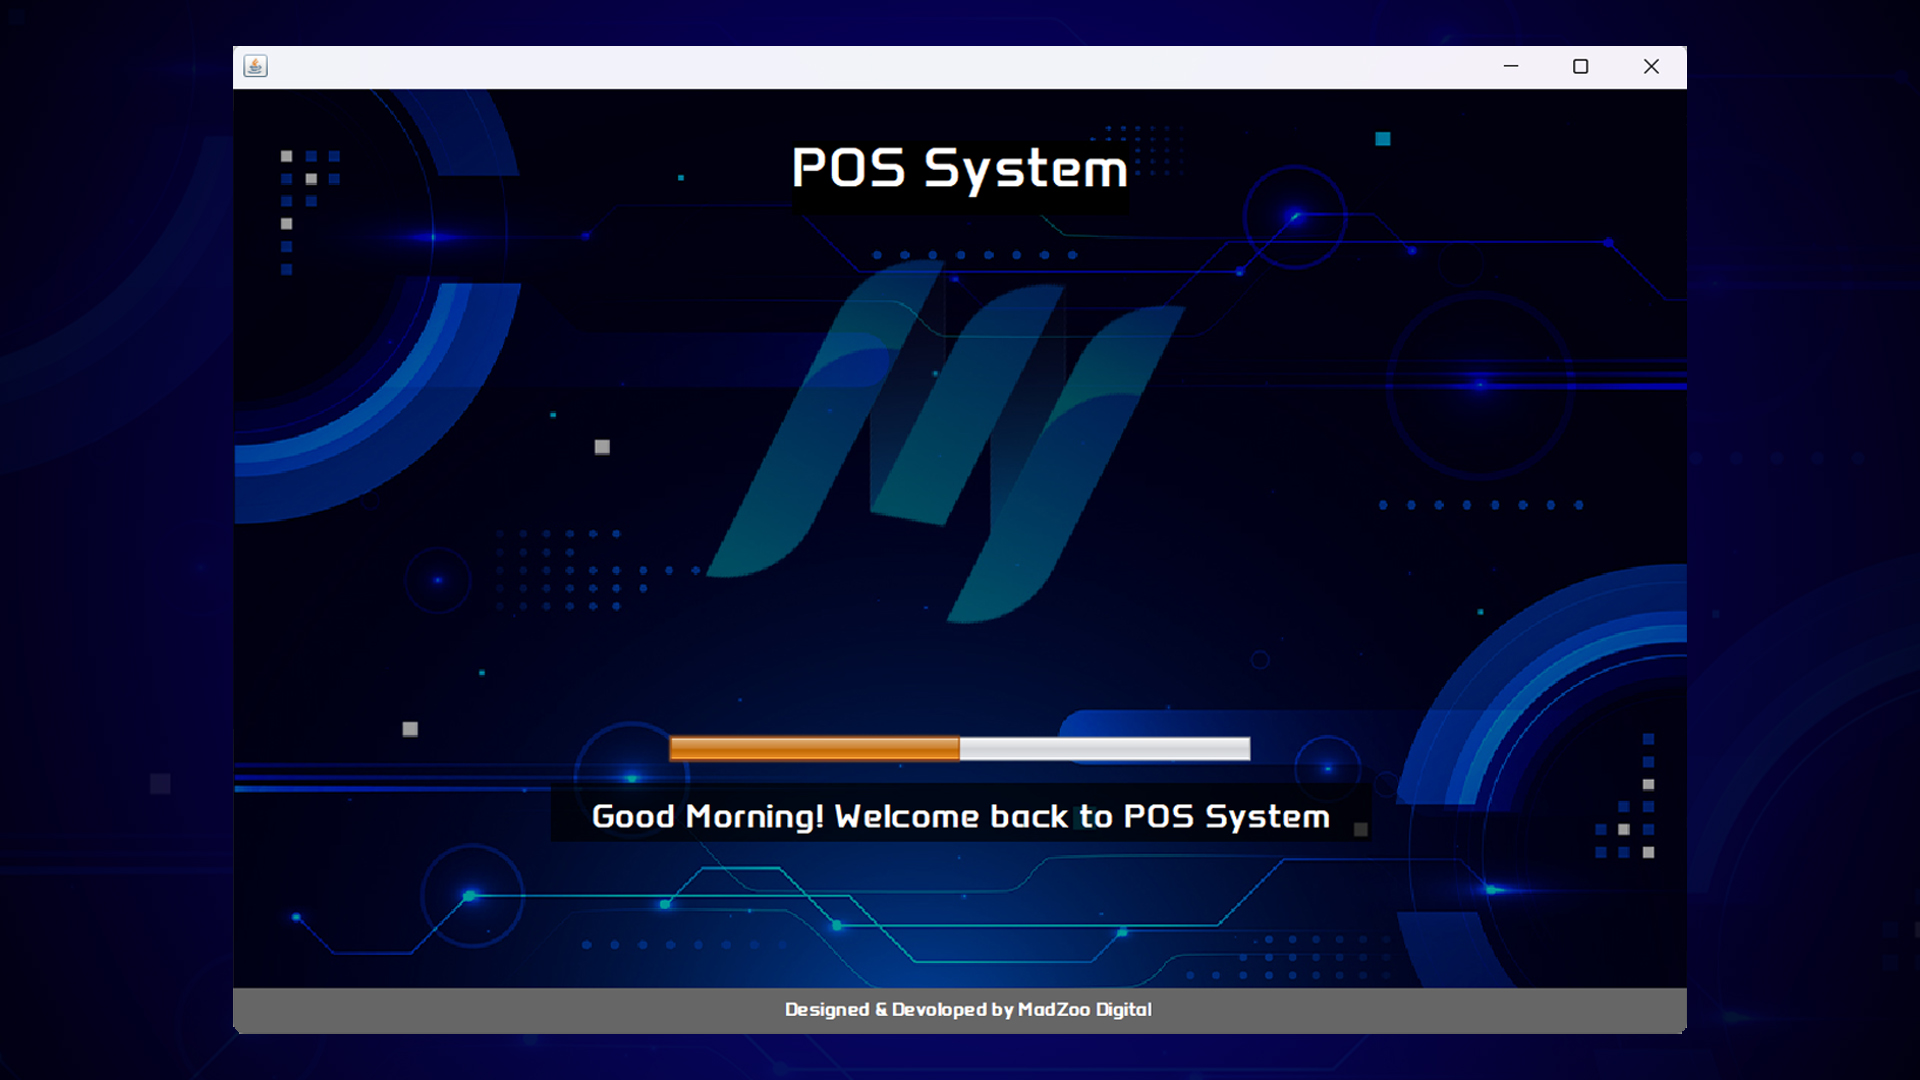Click the "POS System" title heading
This screenshot has width=1920, height=1080.
960,168
